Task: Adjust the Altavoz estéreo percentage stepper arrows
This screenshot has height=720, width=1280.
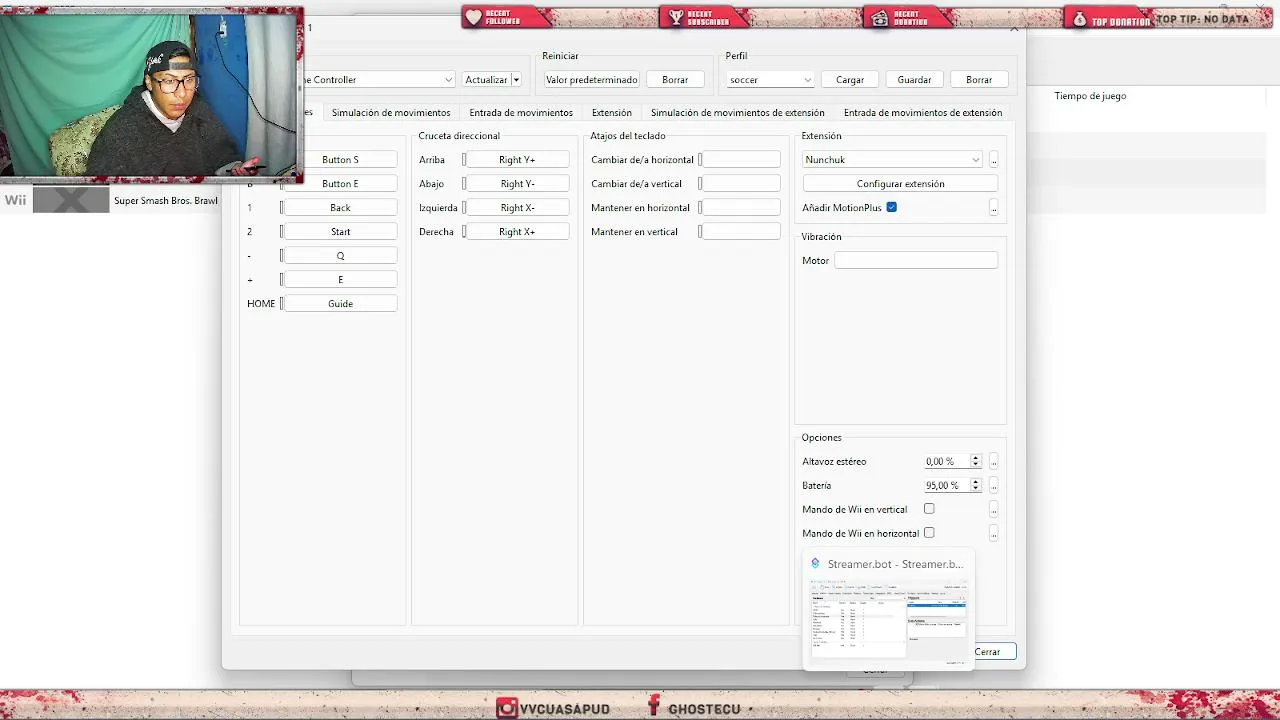Action: click(976, 462)
